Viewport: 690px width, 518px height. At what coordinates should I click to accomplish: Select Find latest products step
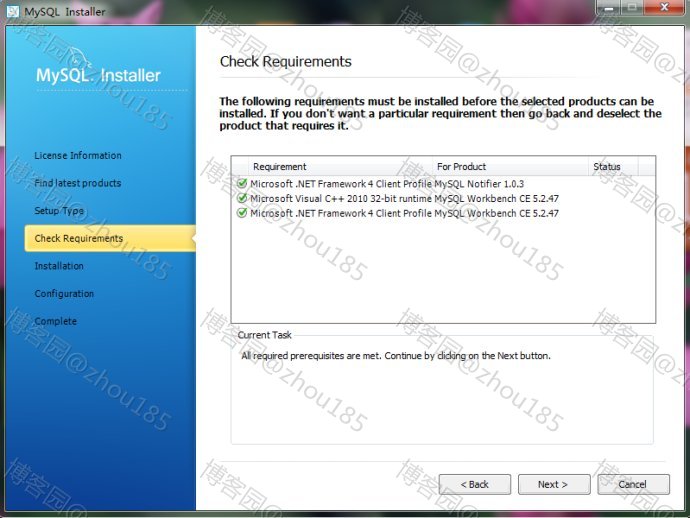77,183
